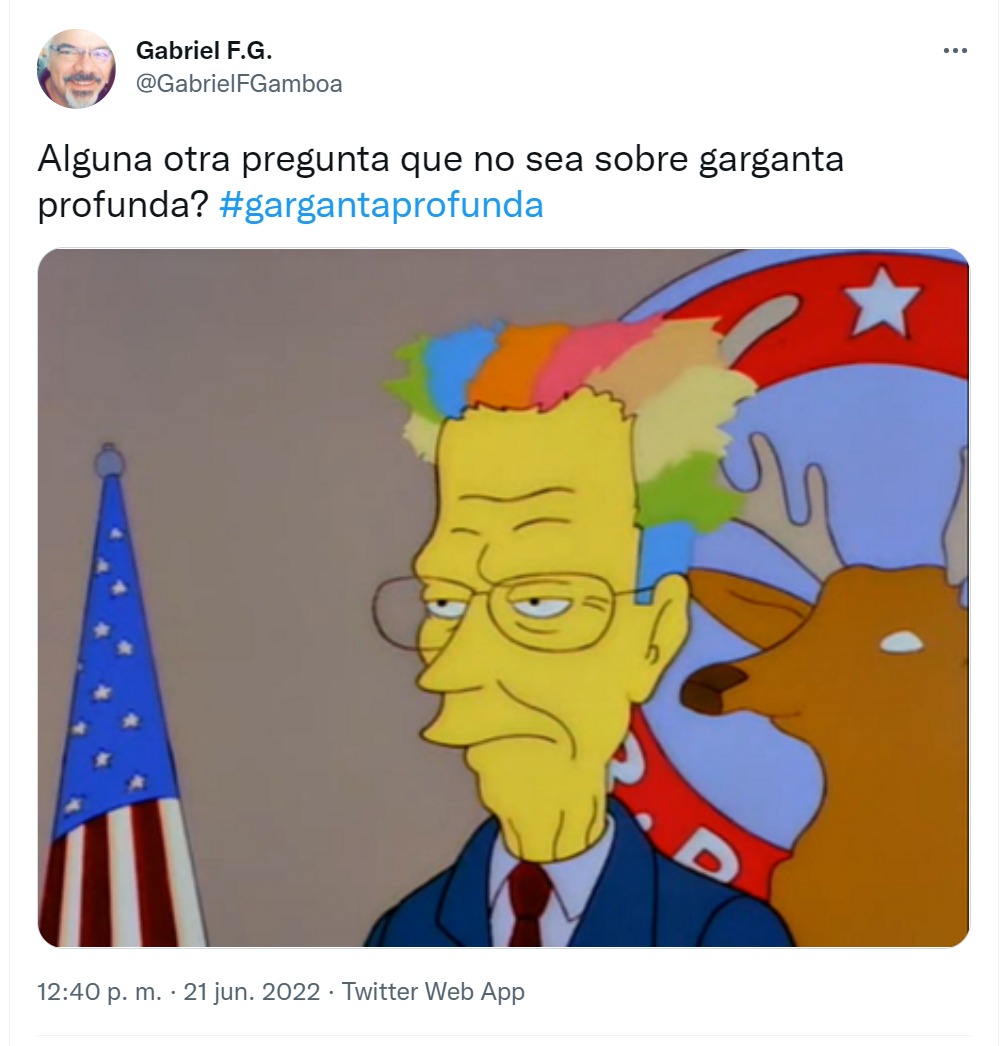Click Gabriel F.G.'s profile avatar

[76, 68]
